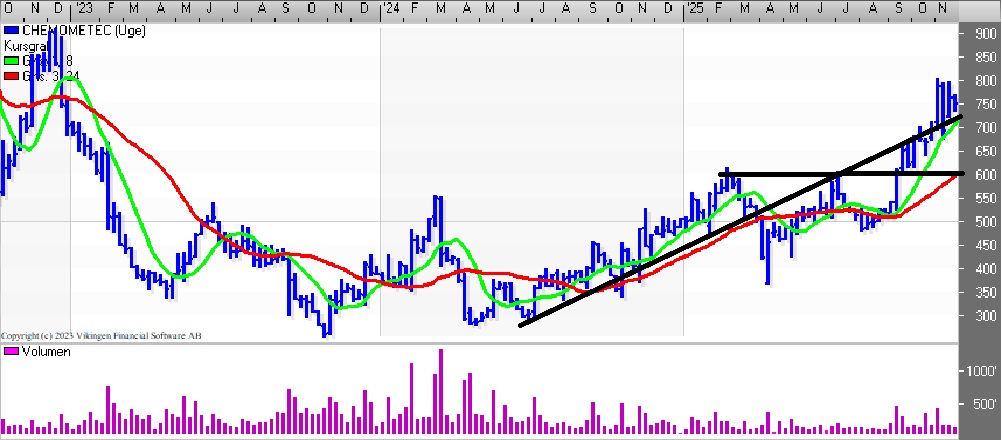The height and width of the screenshot is (440, 1002).
Task: Click the Vikingen Financial Software copyright text
Action: (100, 336)
